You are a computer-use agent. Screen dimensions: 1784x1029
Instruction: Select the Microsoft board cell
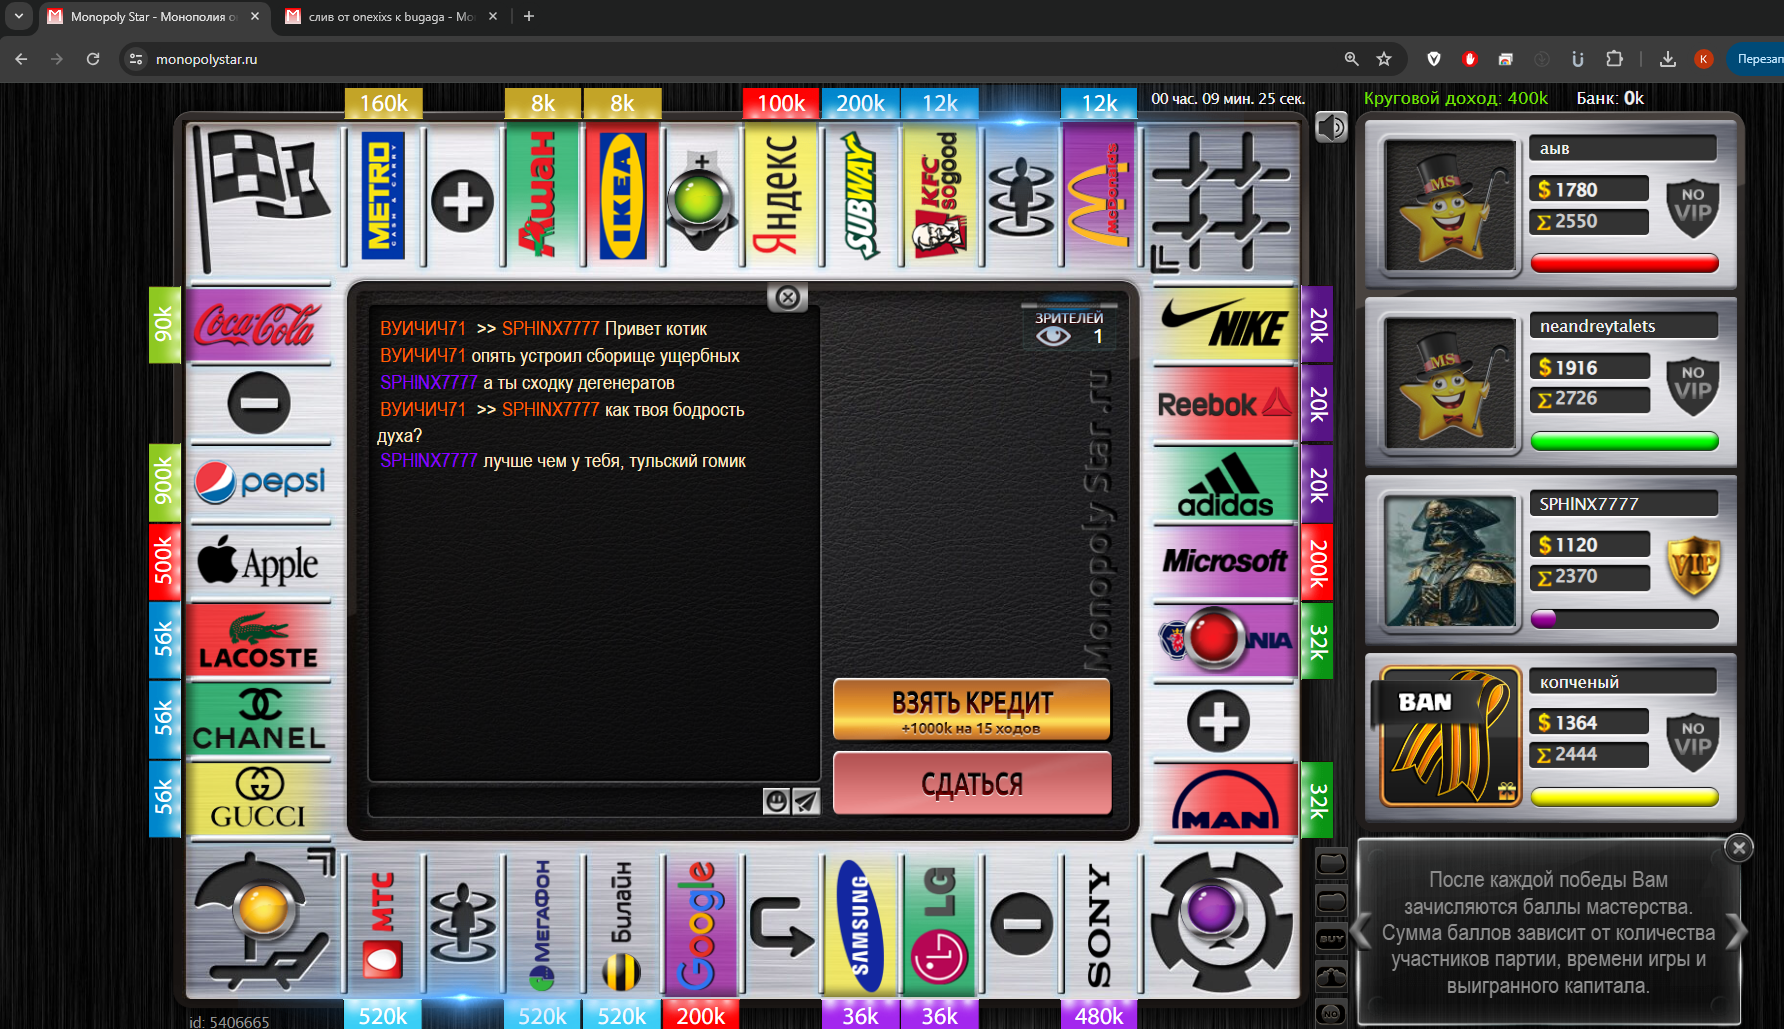tap(1225, 562)
